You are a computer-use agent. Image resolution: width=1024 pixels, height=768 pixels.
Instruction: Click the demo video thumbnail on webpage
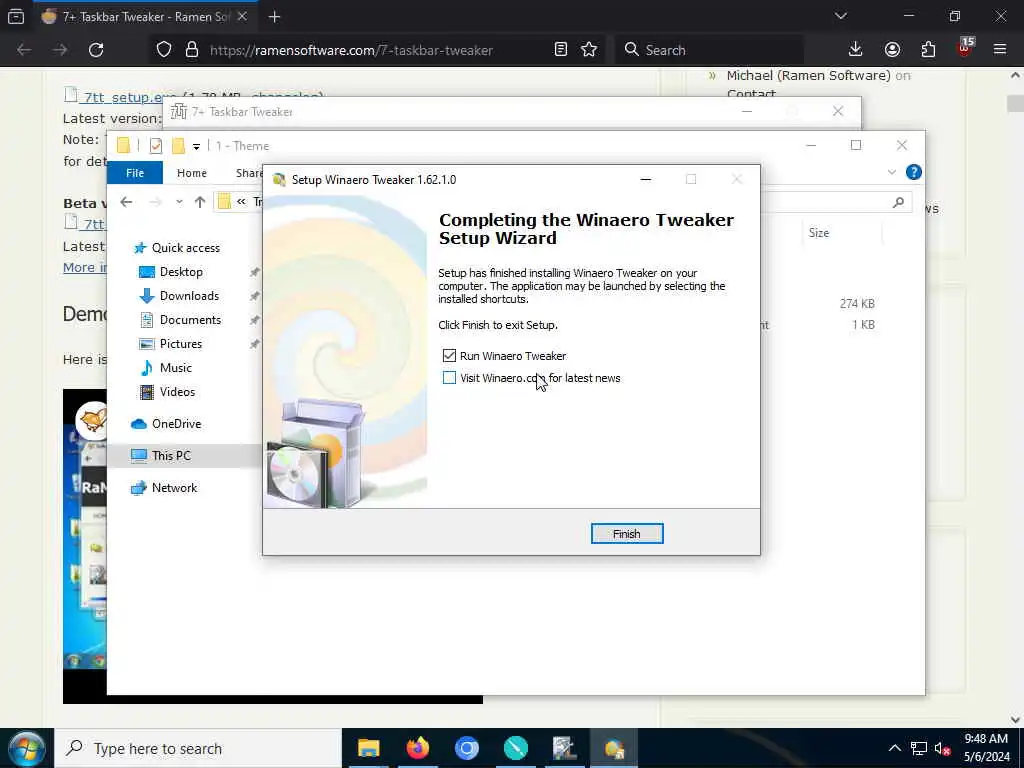85,546
